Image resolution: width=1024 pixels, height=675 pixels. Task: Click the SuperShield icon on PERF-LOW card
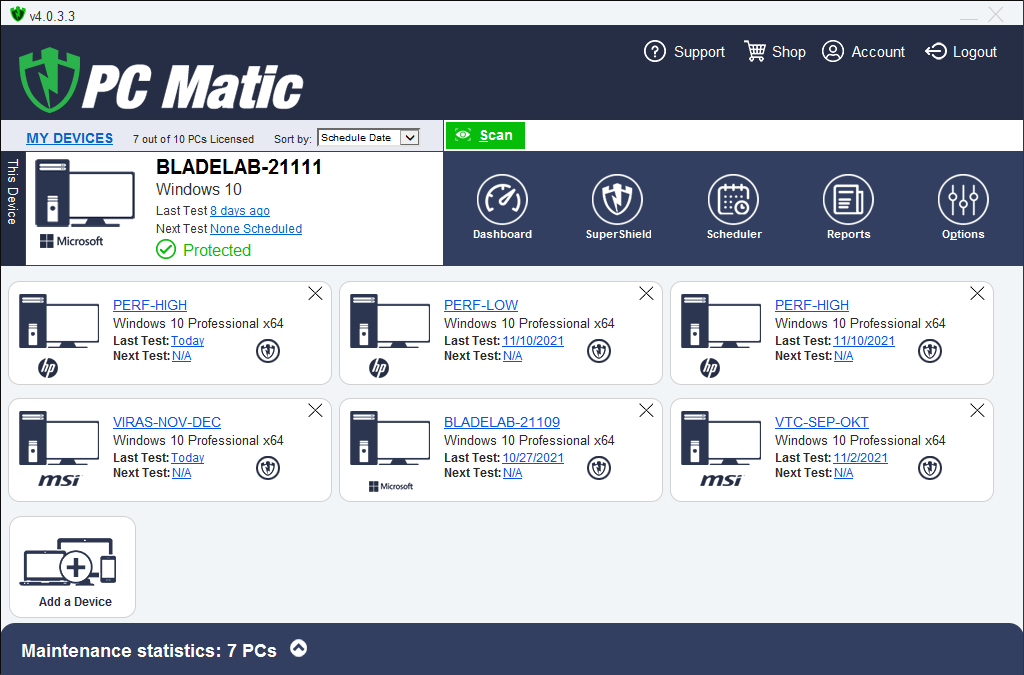(598, 351)
